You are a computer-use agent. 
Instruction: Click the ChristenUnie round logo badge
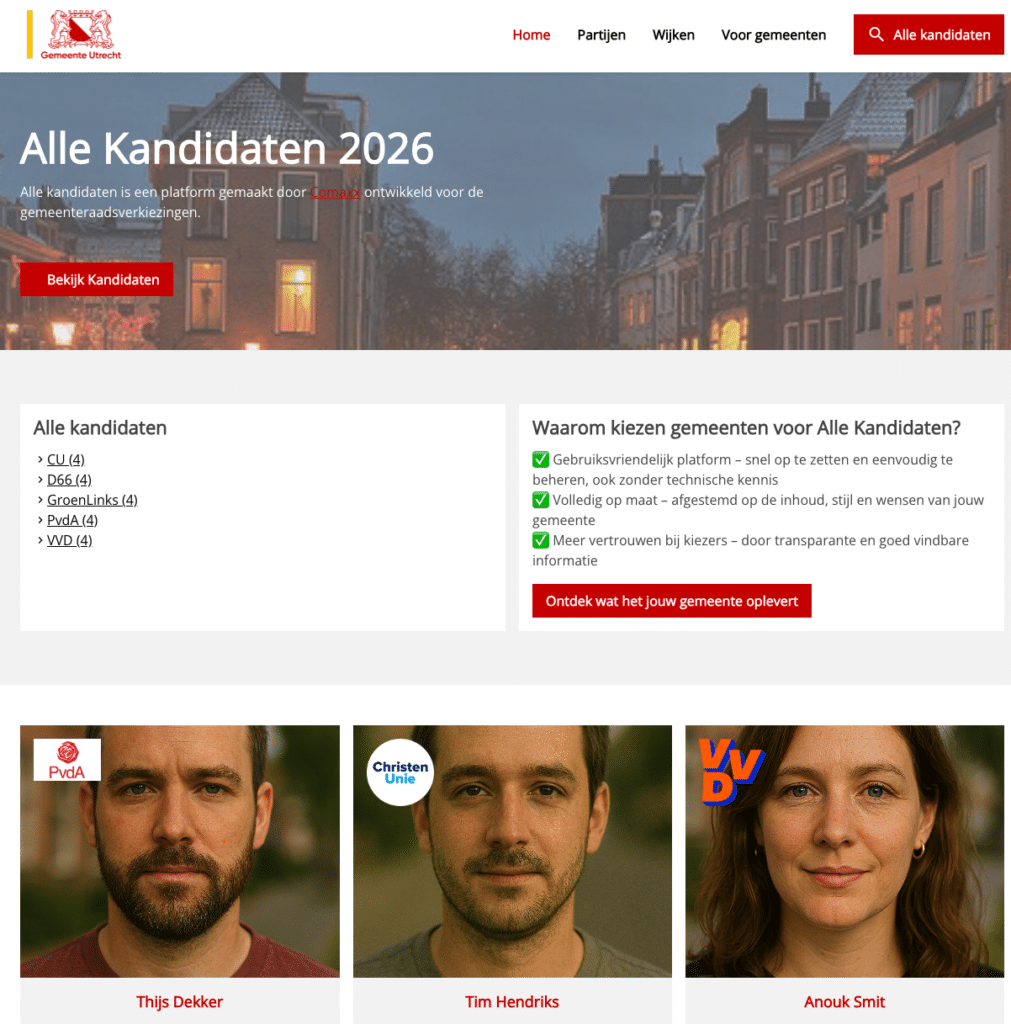pos(400,772)
